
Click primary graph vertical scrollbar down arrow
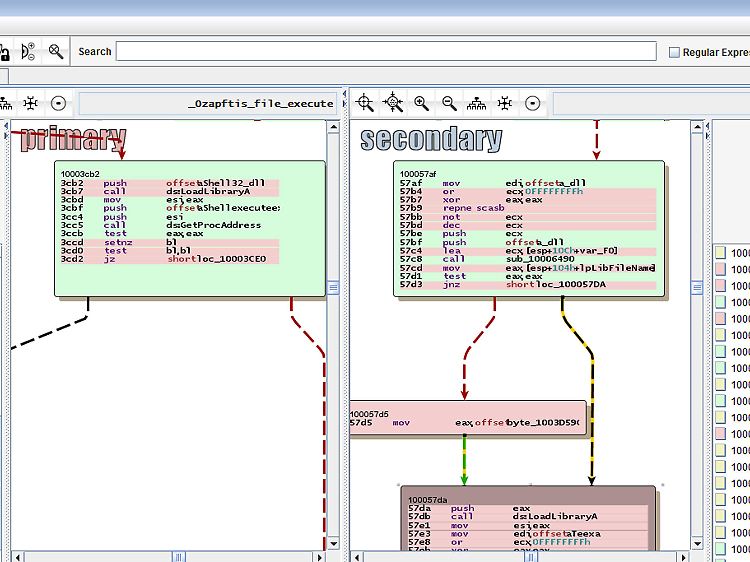tap(333, 544)
